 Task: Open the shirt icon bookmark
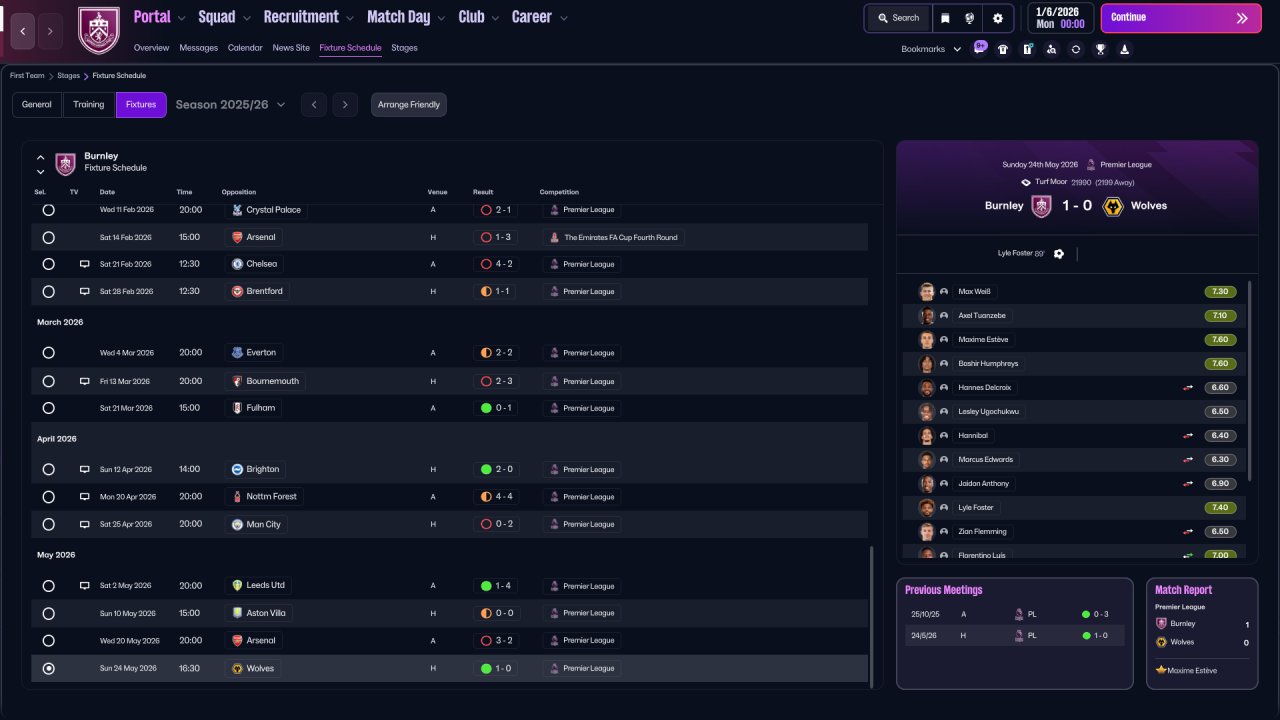click(x=1003, y=49)
